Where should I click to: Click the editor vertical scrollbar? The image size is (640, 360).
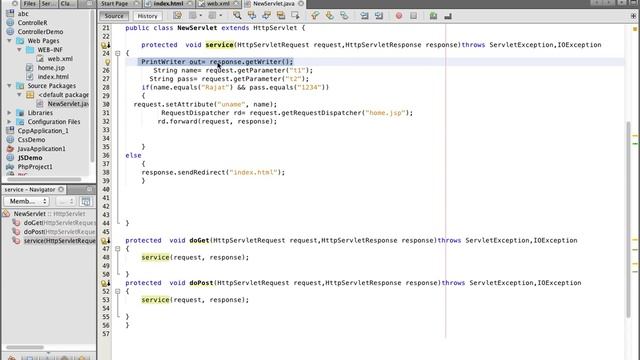pyautogui.click(x=629, y=219)
